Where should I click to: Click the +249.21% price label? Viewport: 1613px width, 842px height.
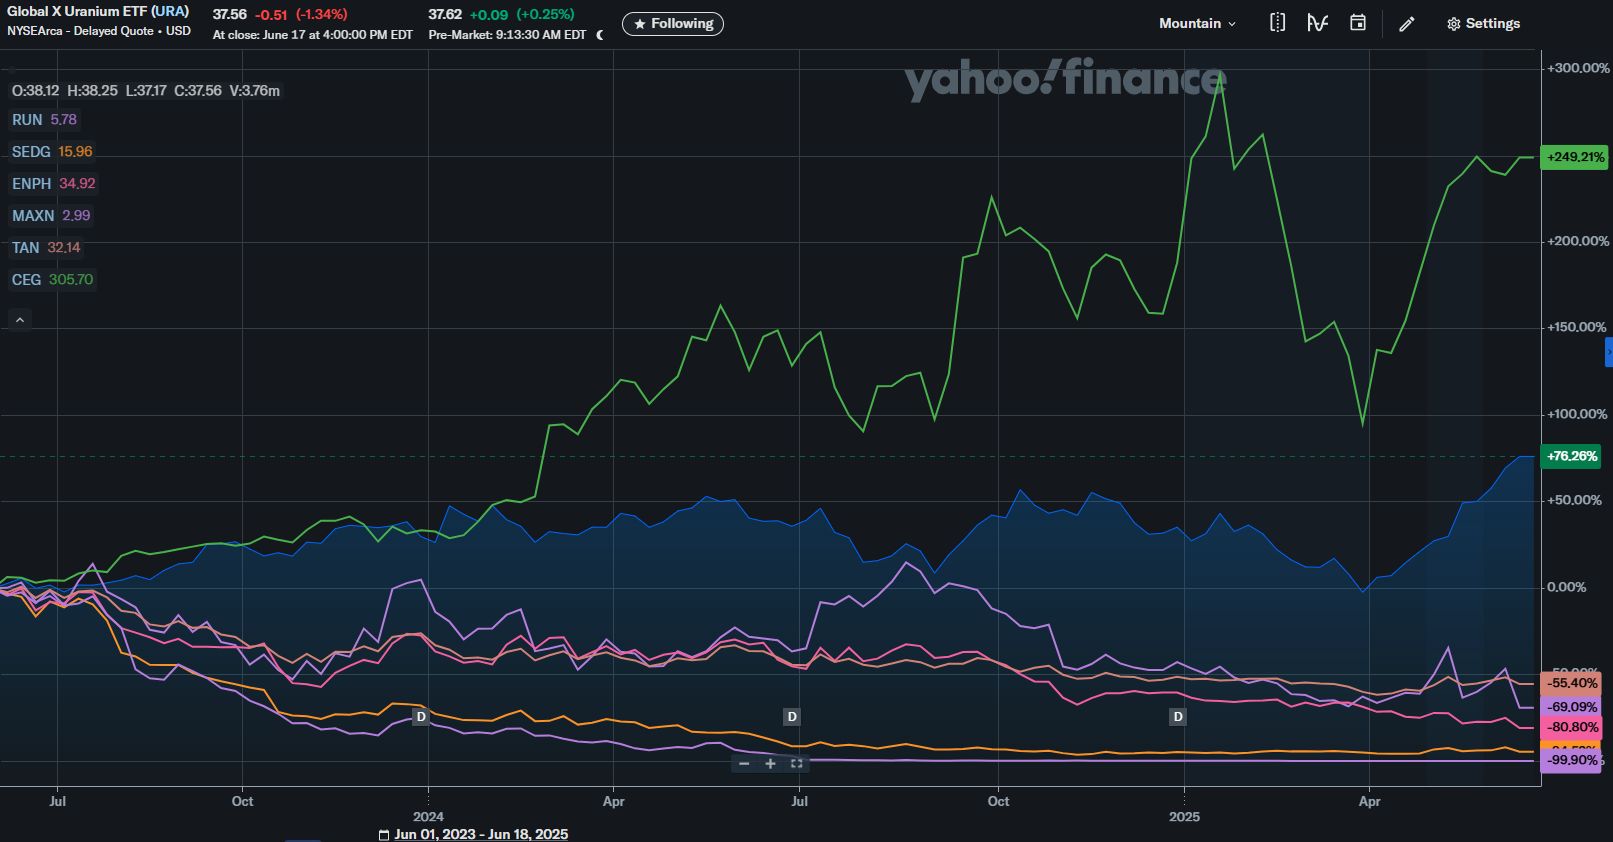tap(1574, 157)
